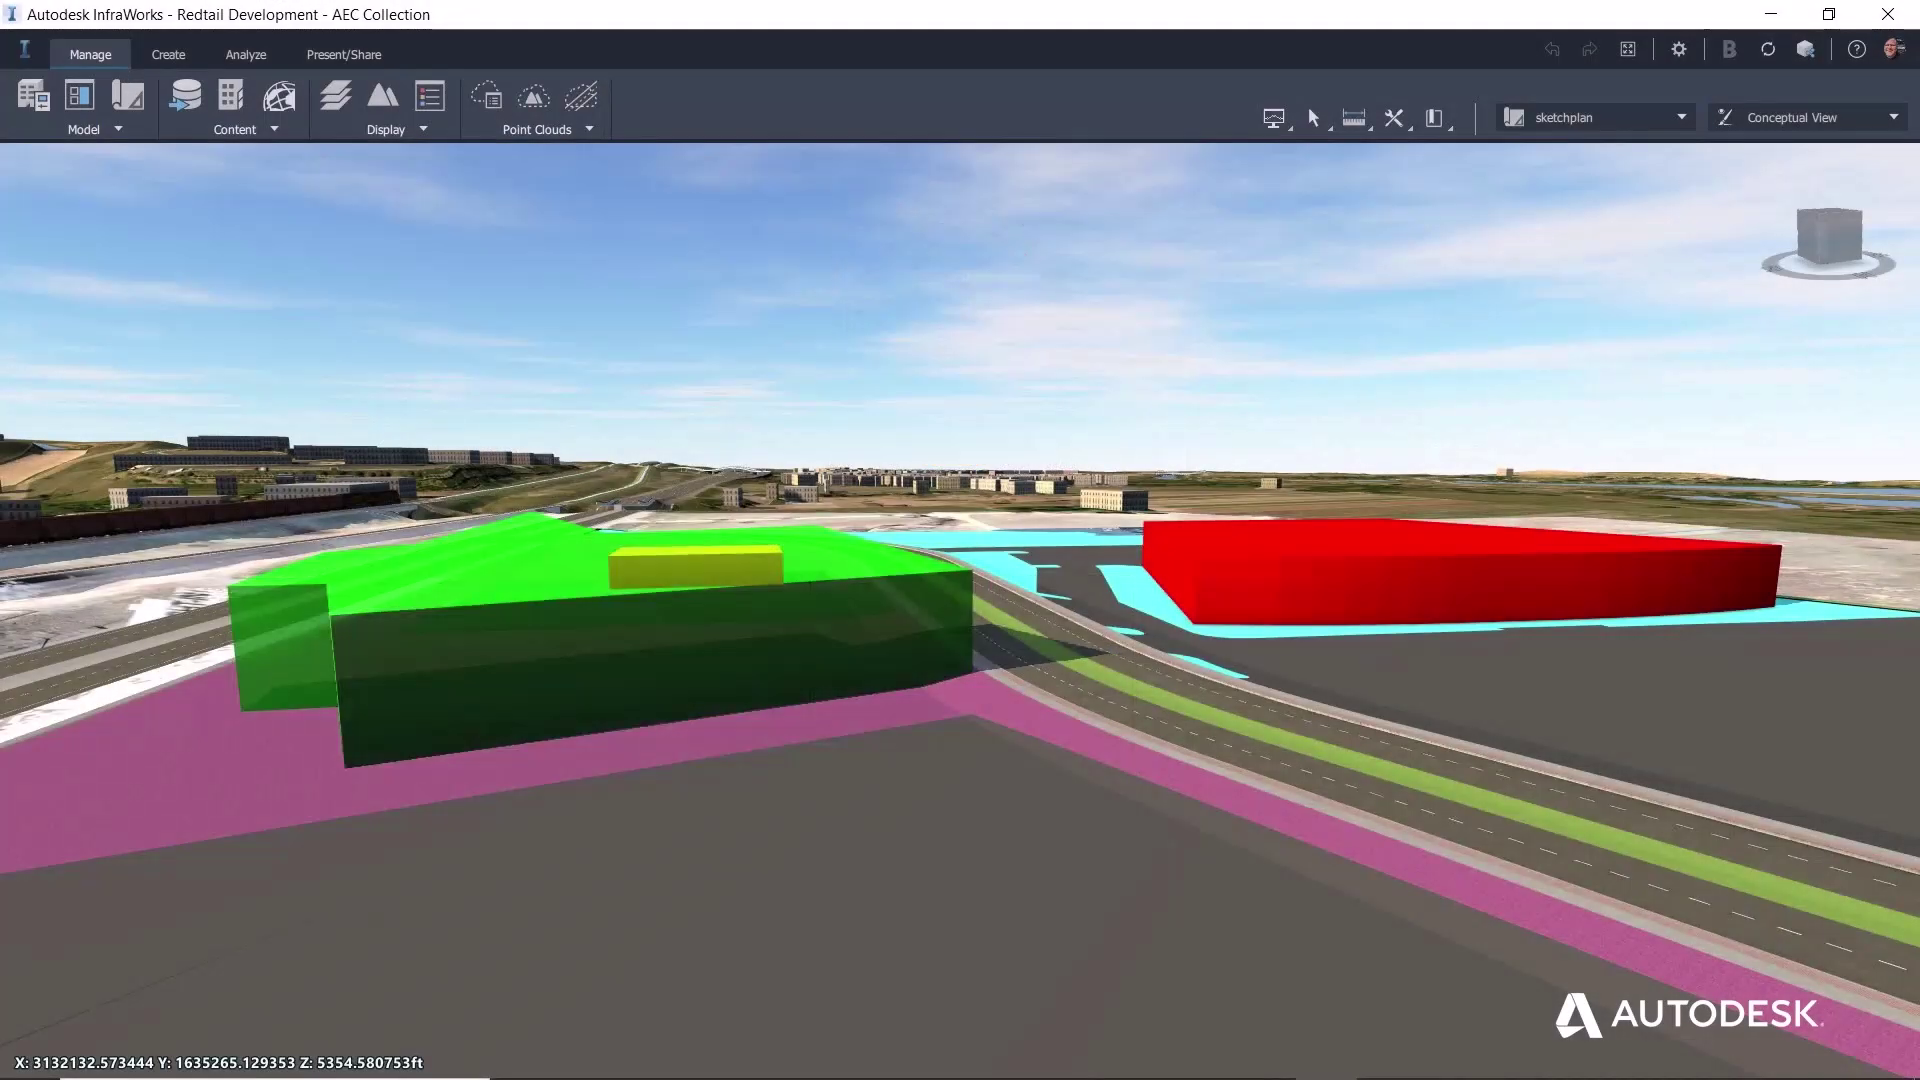Open the Measure tool
This screenshot has height=1080, width=1920.
coord(1354,117)
